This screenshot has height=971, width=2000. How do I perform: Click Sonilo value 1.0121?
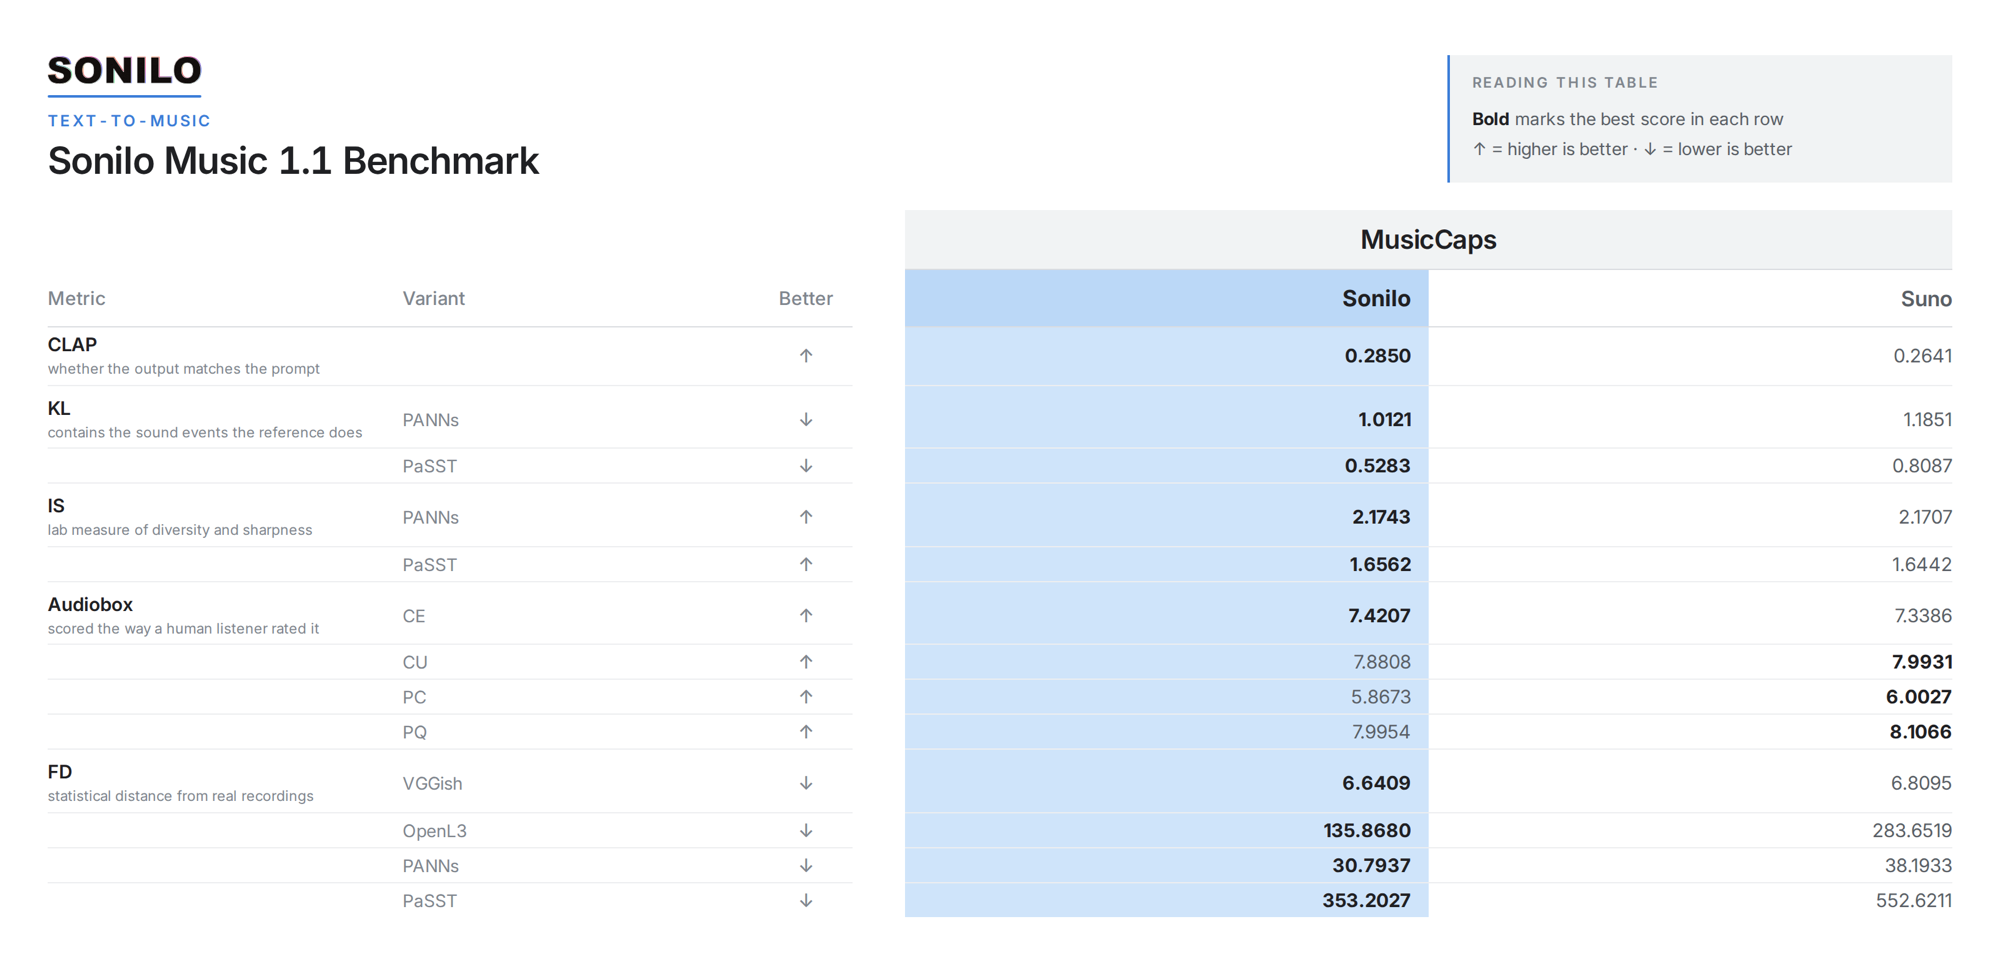(x=1385, y=420)
